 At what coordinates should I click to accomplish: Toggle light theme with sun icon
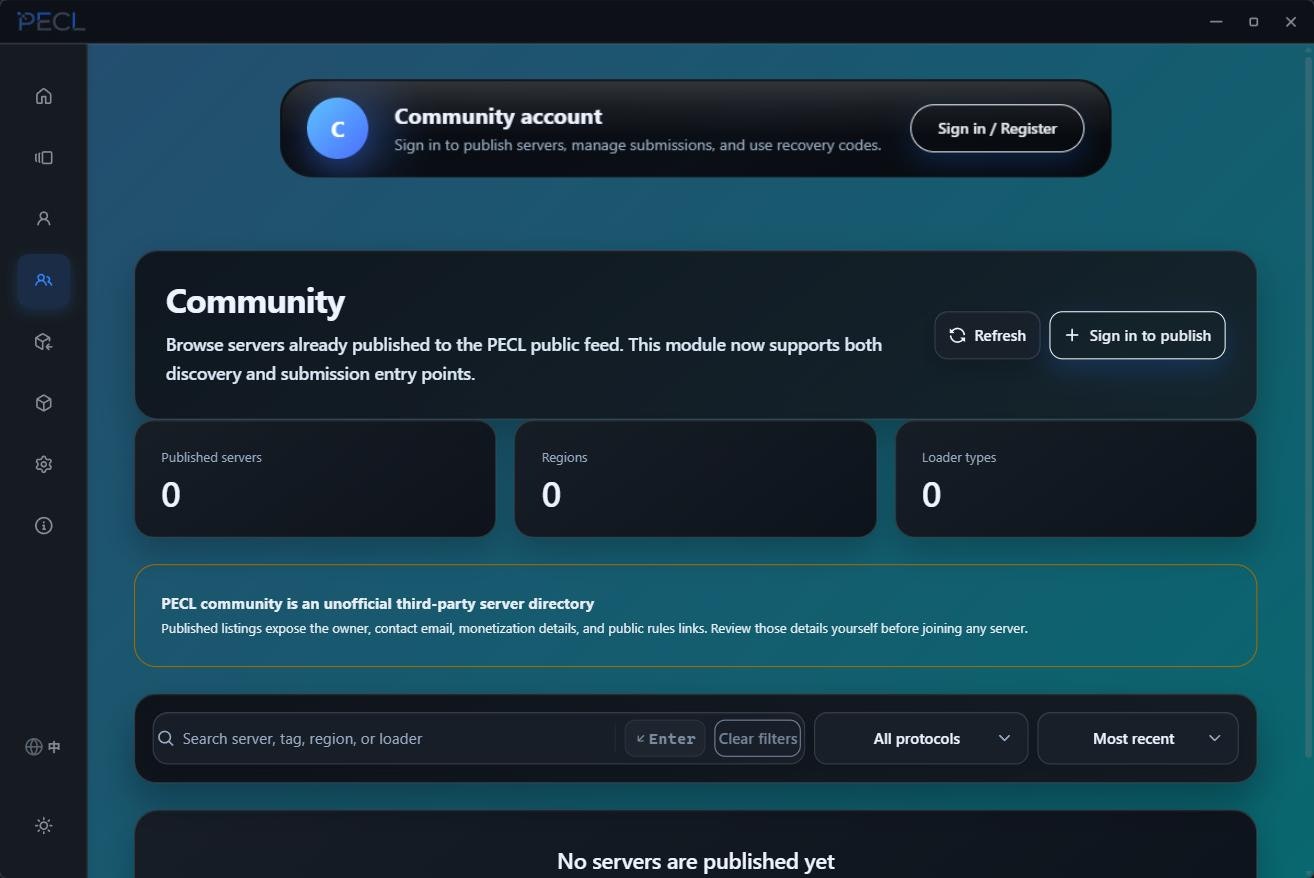(x=43, y=825)
